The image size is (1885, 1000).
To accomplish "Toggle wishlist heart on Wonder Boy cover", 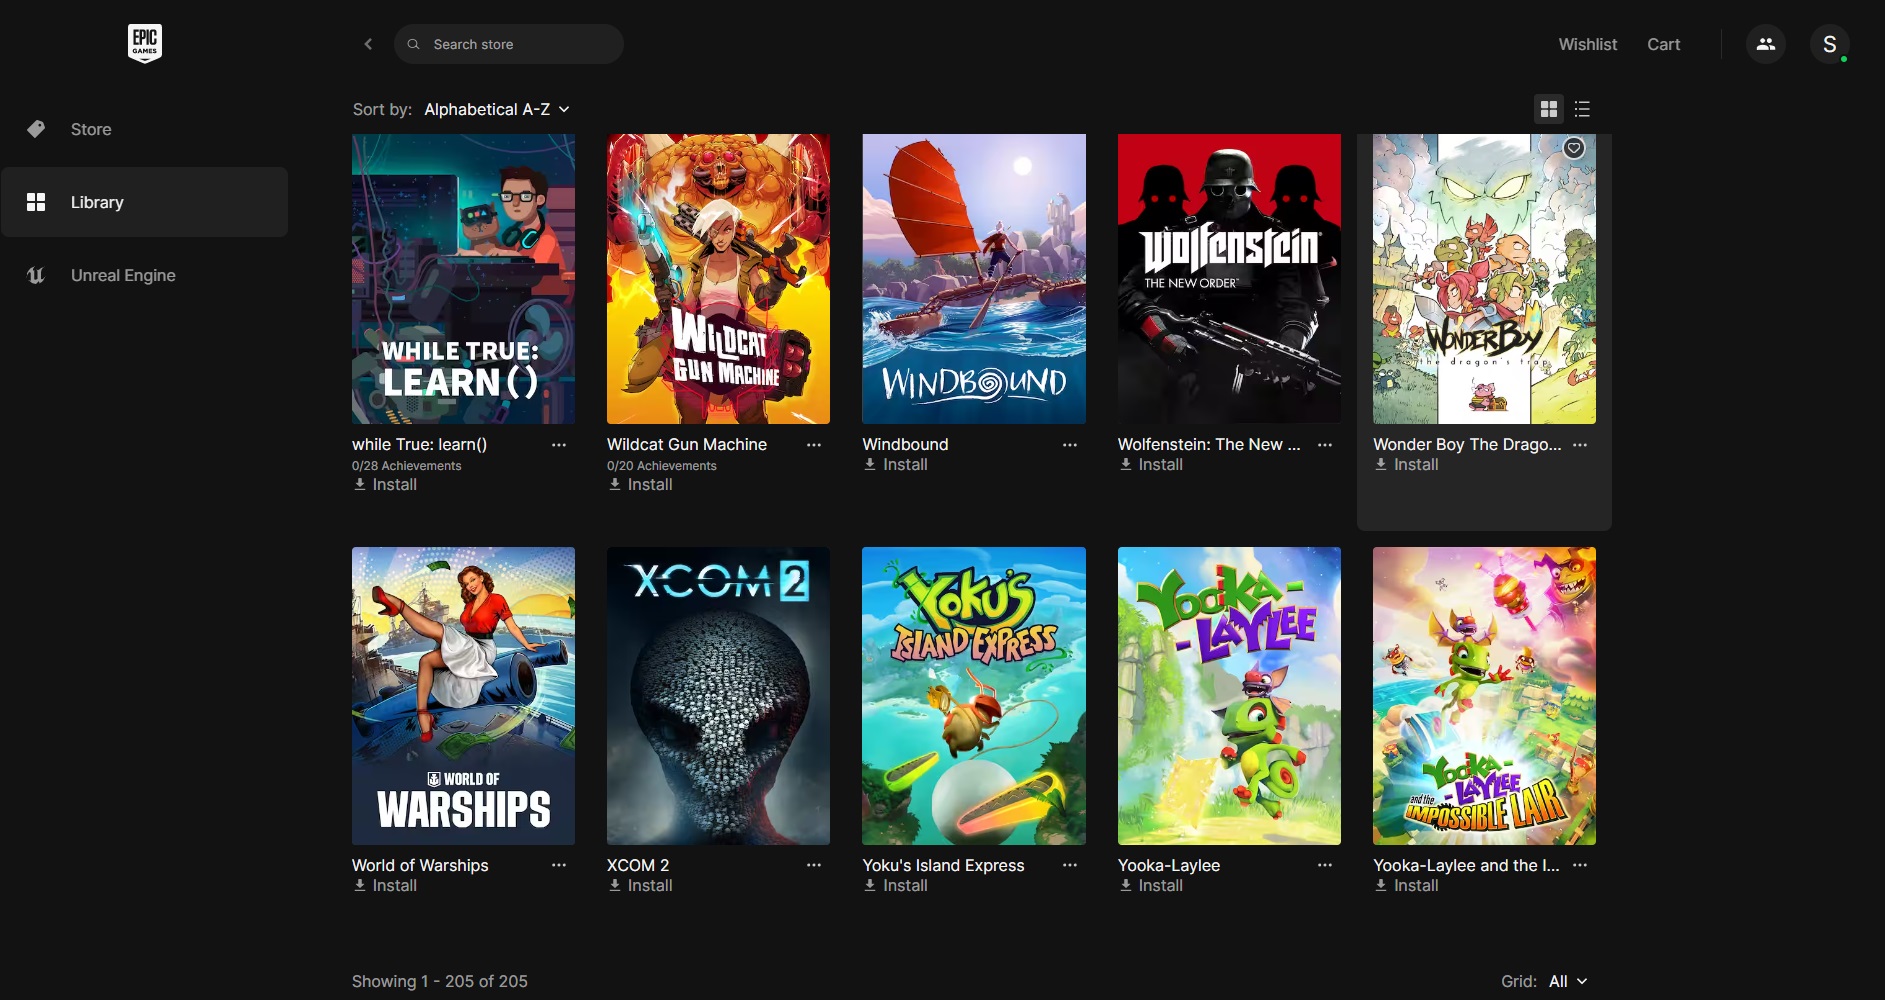I will [1573, 148].
